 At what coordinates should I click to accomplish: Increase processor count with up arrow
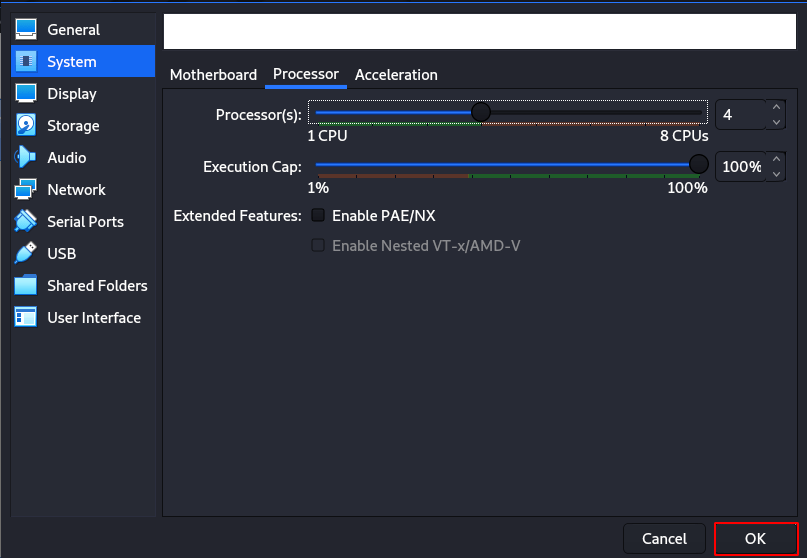coord(776,107)
